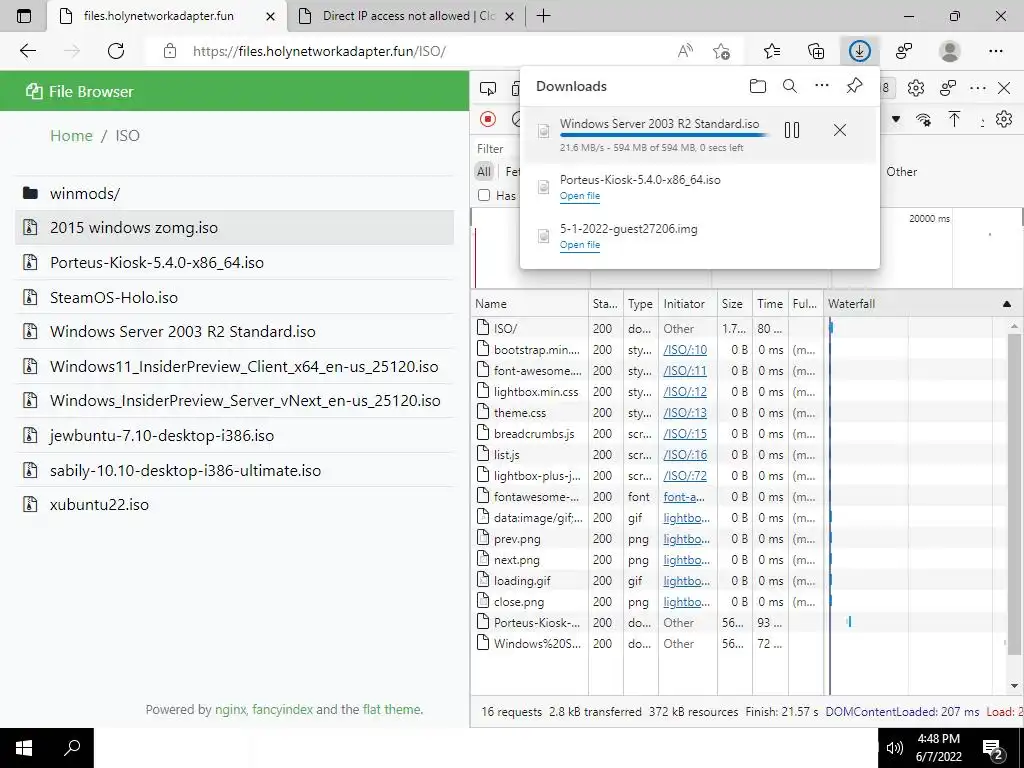
Task: Open a new browser tab
Action: pos(543,16)
